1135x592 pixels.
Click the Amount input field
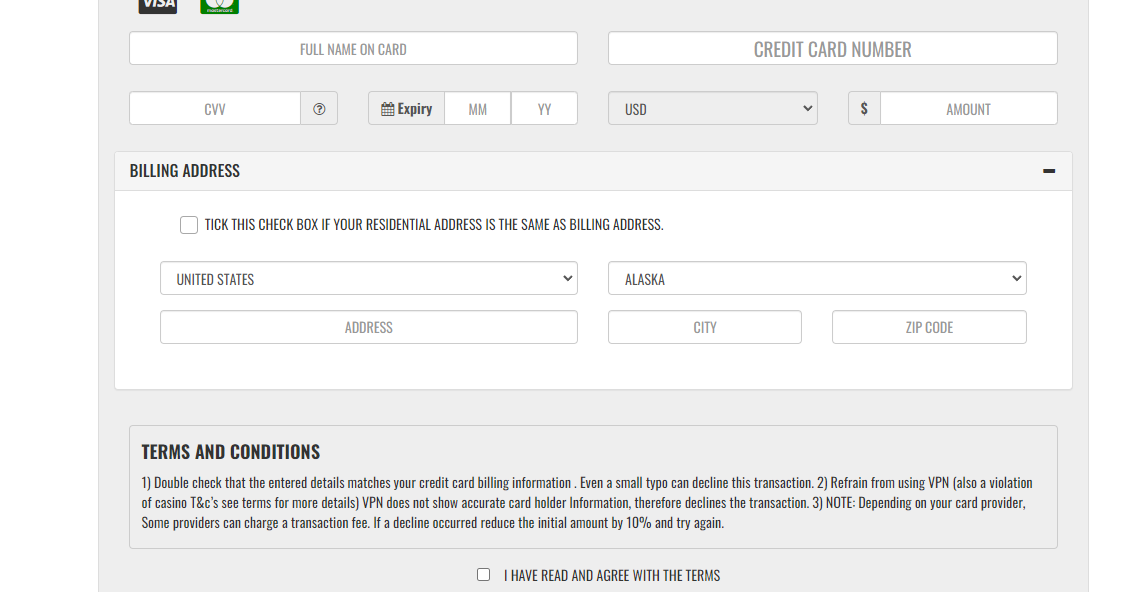968,109
